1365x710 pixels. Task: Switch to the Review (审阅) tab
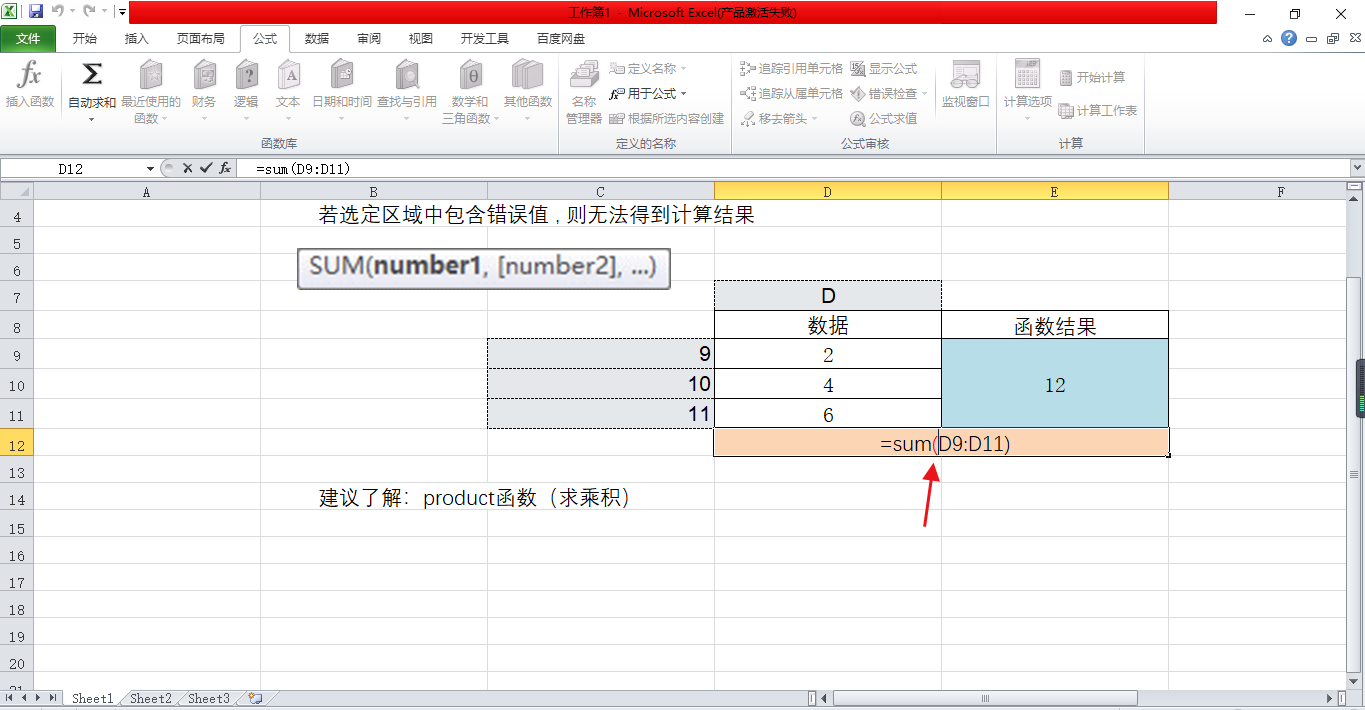click(x=369, y=39)
